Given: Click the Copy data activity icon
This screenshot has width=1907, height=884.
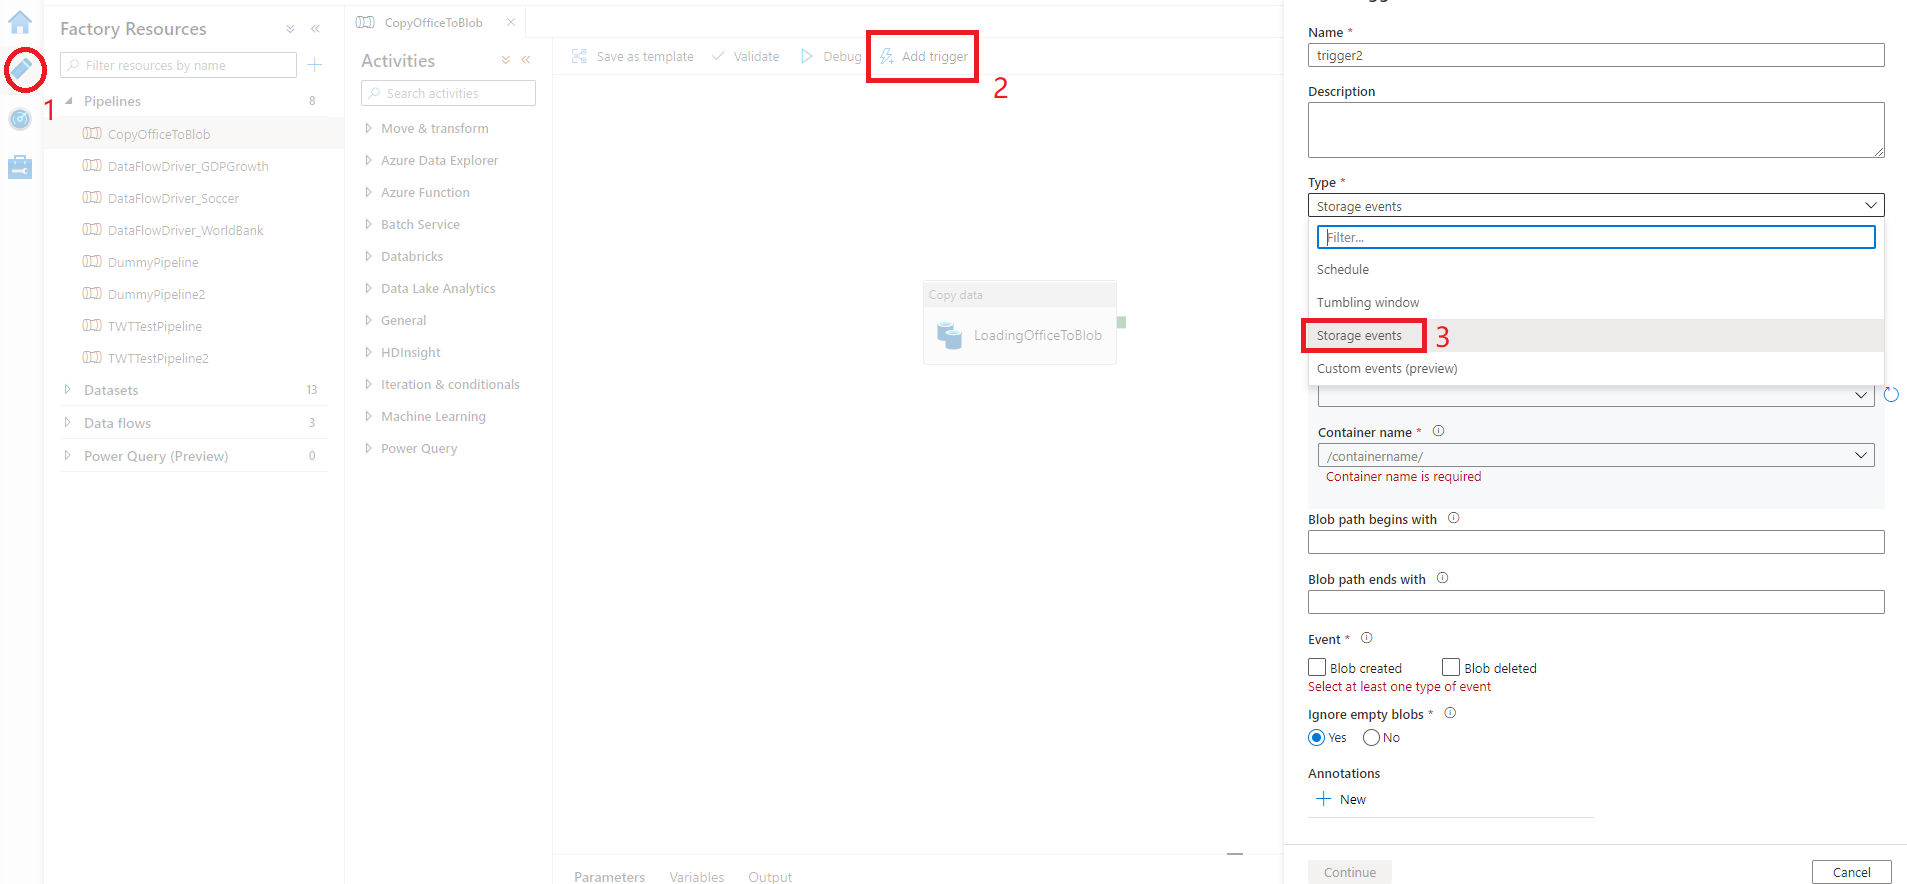Looking at the screenshot, I should point(949,335).
